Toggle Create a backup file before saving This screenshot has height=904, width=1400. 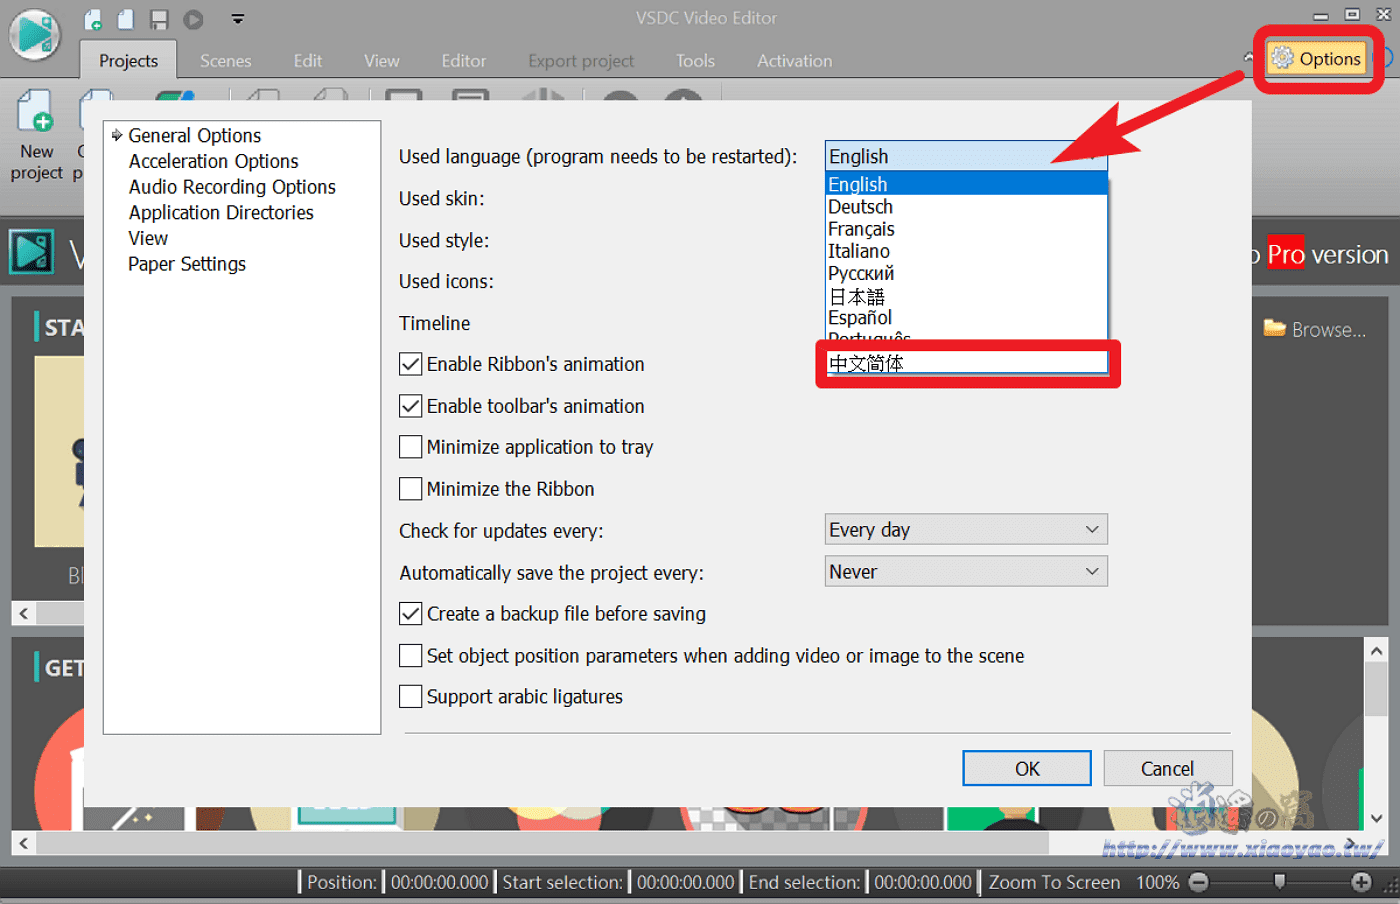(x=410, y=614)
